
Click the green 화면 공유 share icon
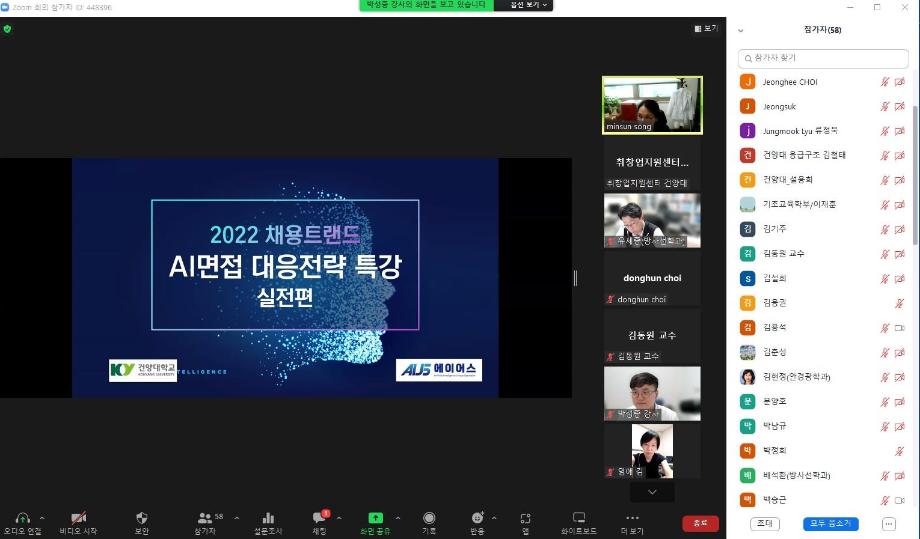(x=375, y=518)
